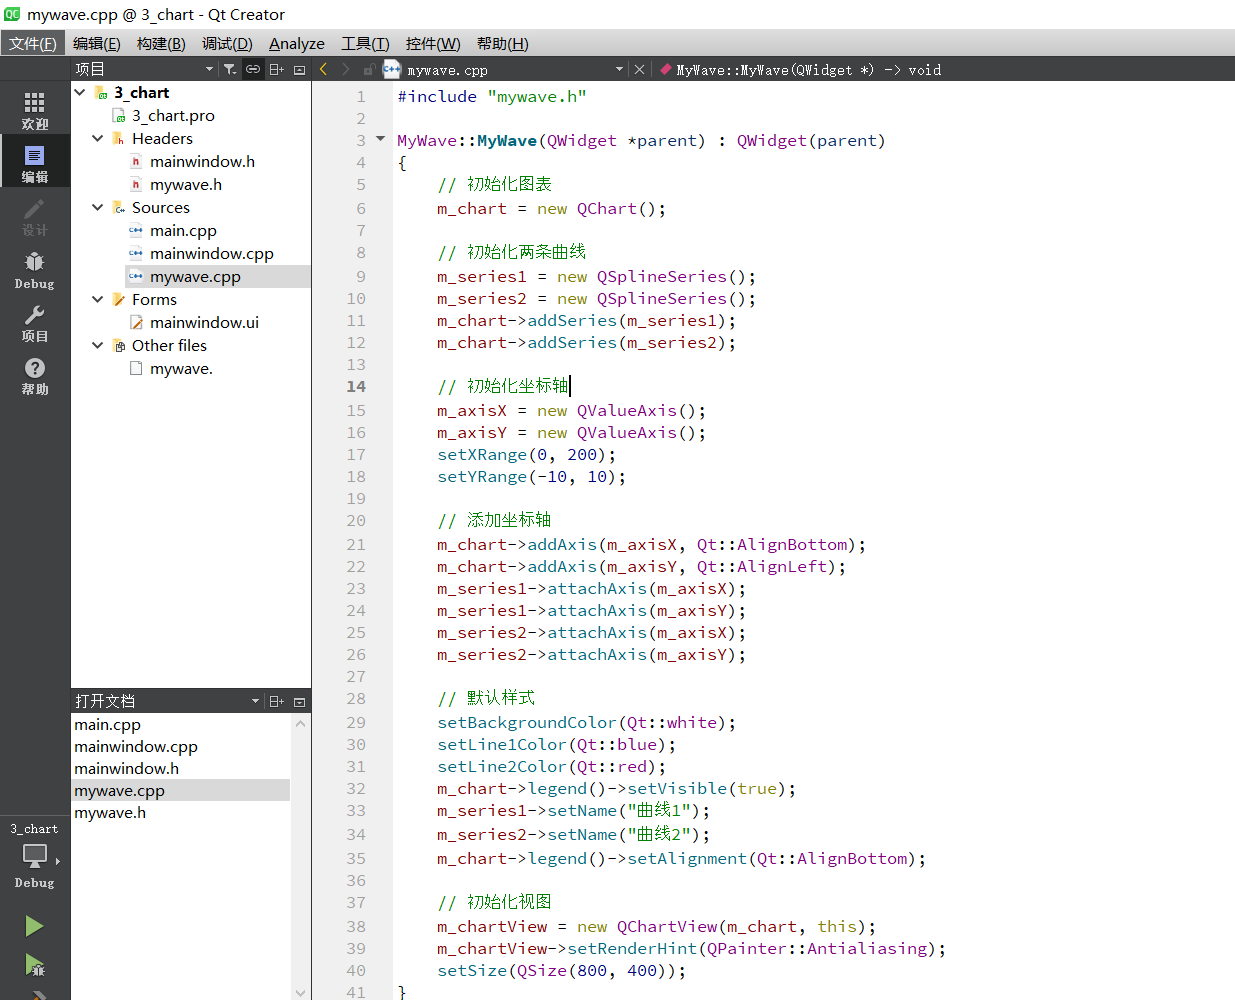The width and height of the screenshot is (1235, 1000).
Task: Click the C++ file icon beside mywave.cpp in toolbar
Action: [x=392, y=69]
